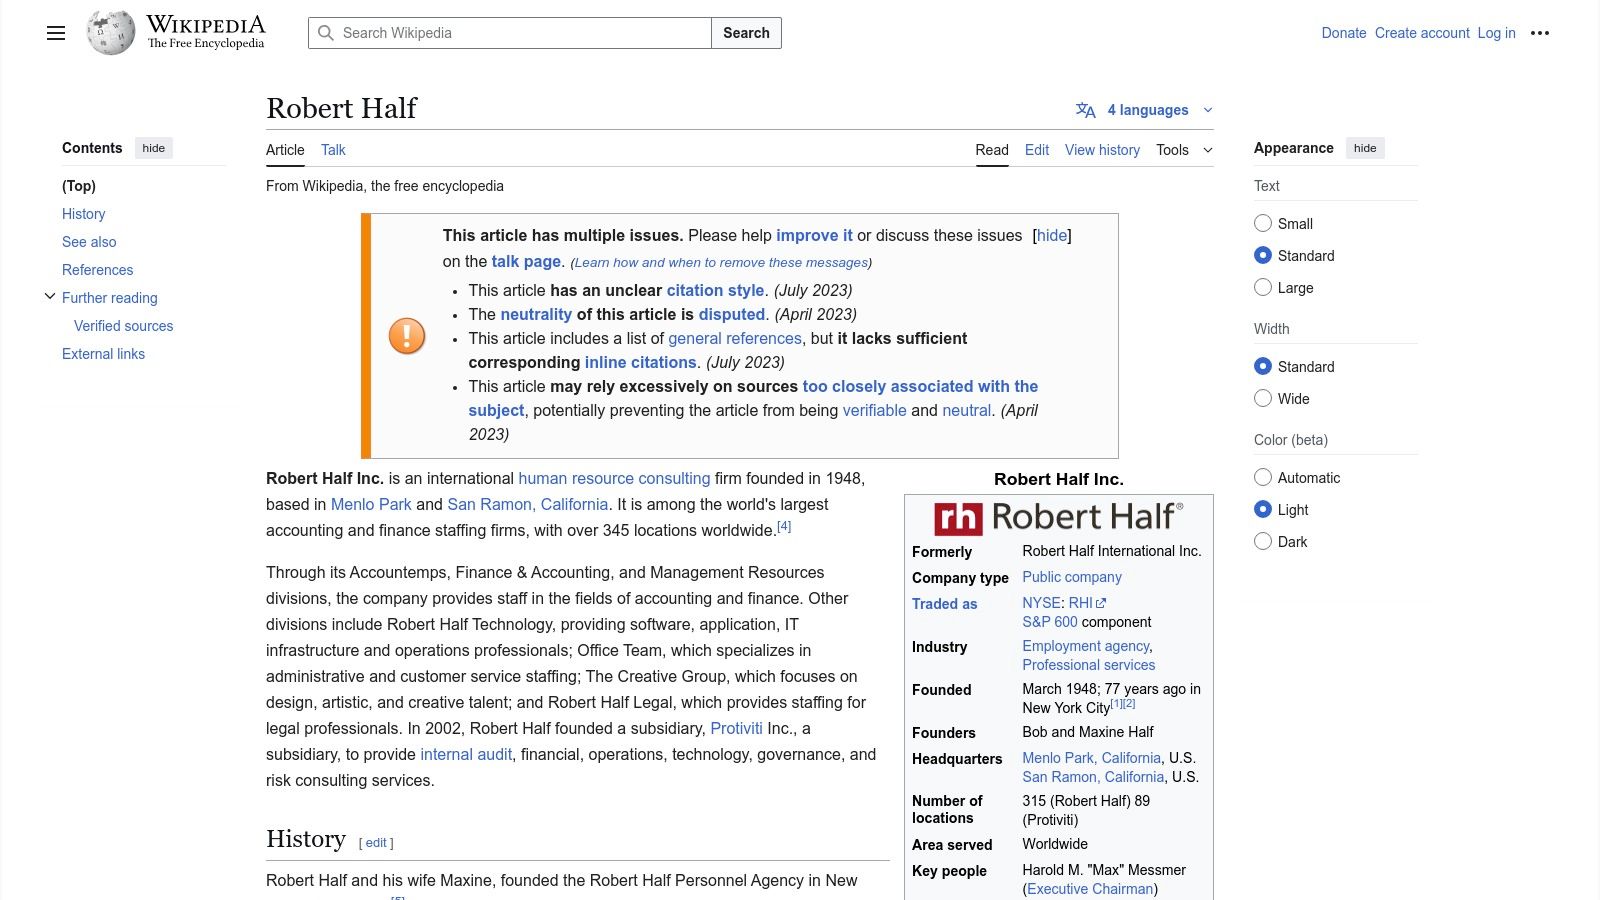Select Large text size
Image resolution: width=1600 pixels, height=900 pixels.
[1263, 287]
